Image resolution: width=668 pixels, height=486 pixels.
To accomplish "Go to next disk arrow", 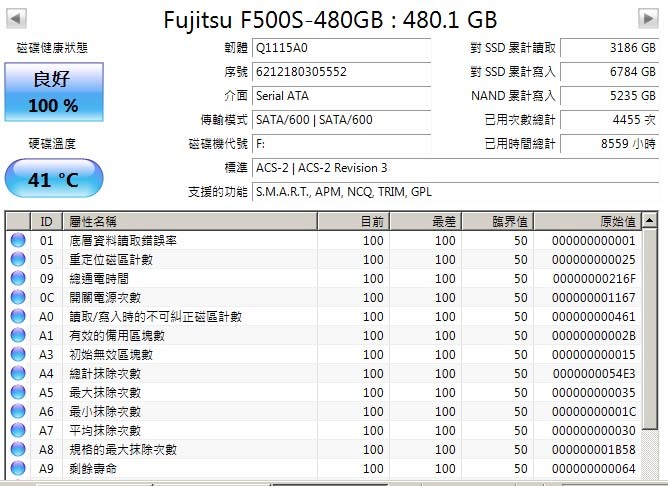I will pyautogui.click(x=648, y=18).
